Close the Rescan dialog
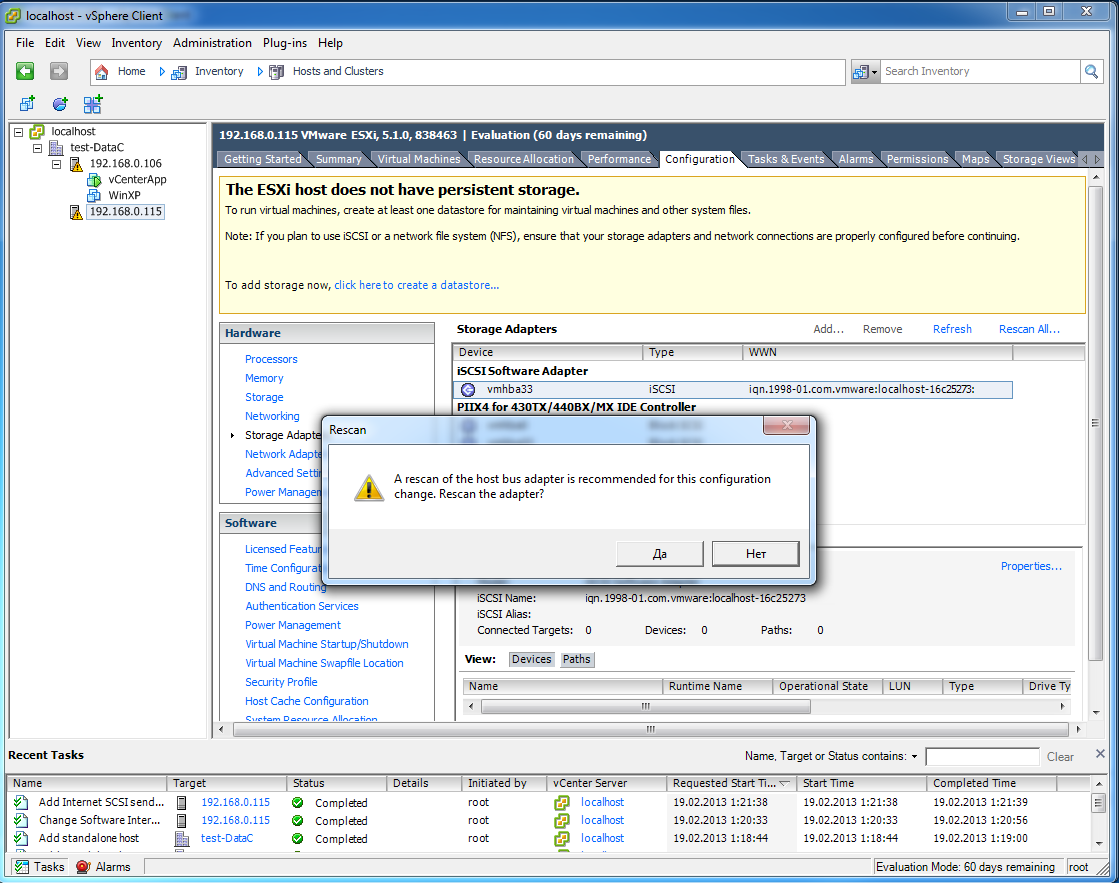1119x883 pixels. (786, 425)
